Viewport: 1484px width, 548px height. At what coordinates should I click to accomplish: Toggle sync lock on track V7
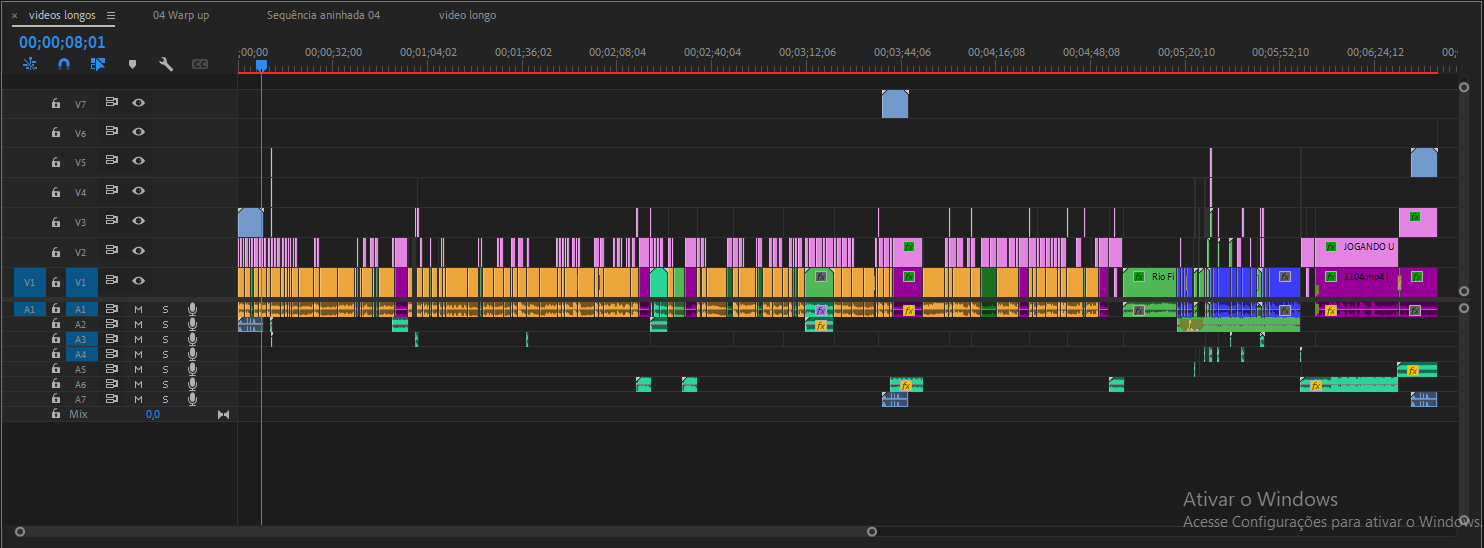112,103
